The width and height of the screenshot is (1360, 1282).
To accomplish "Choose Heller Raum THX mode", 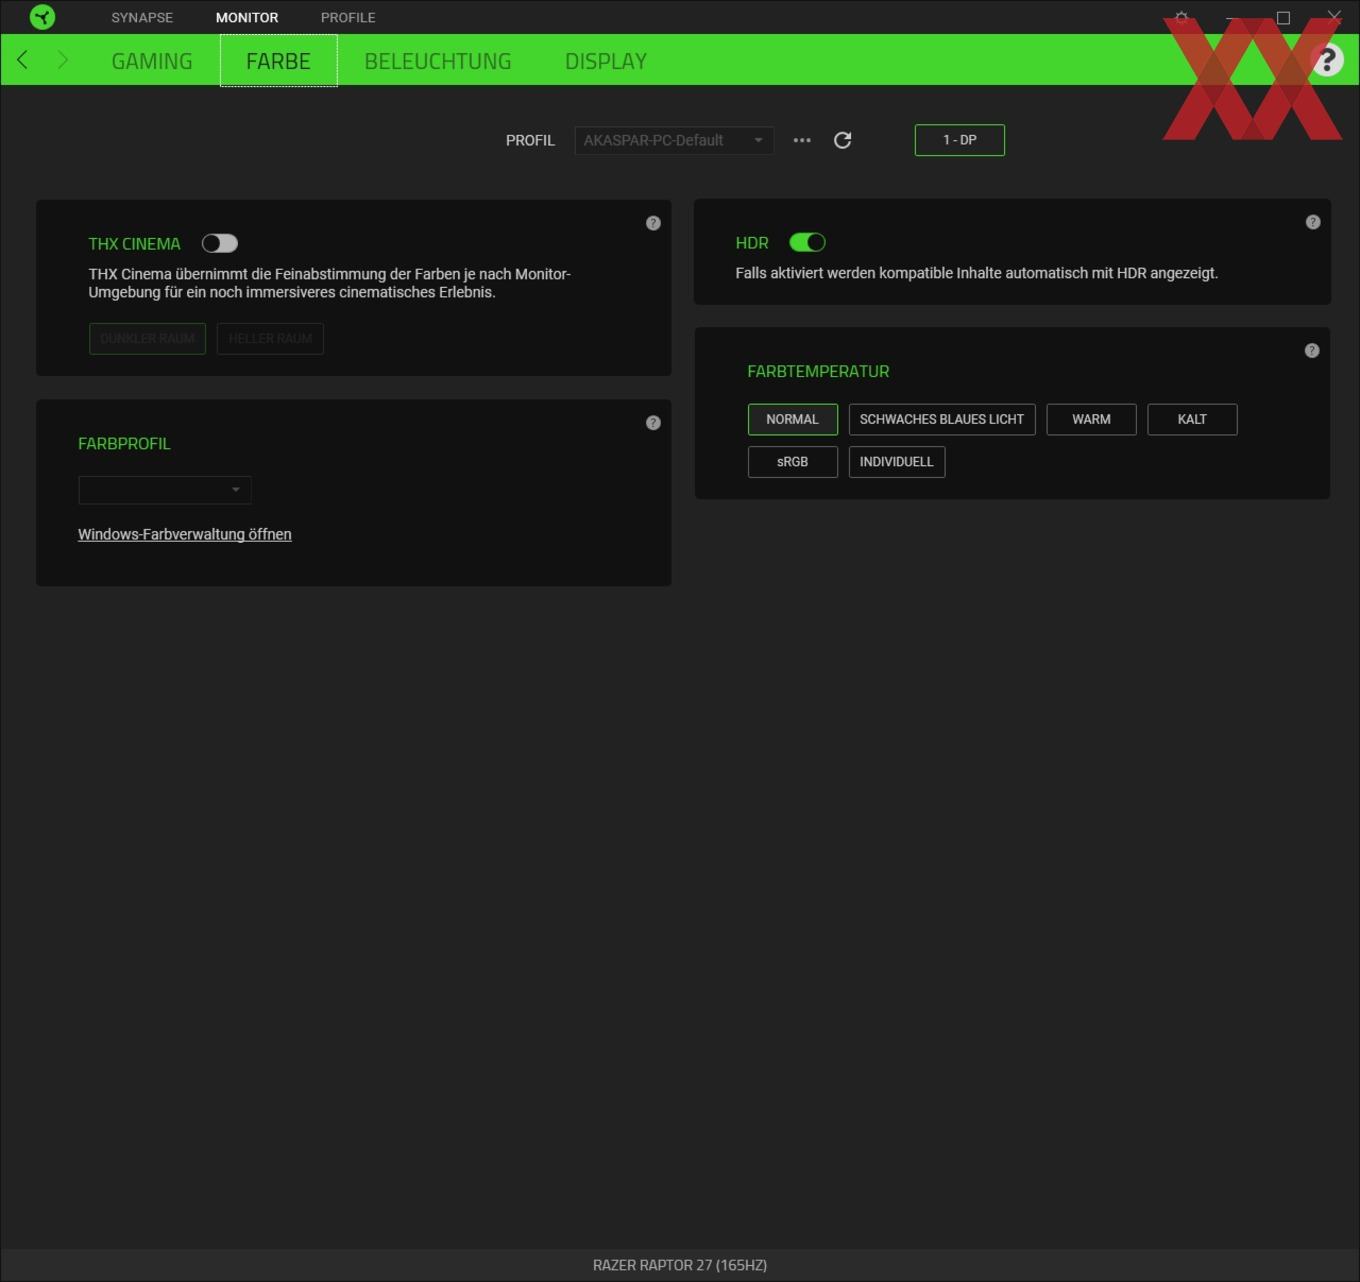I will click(270, 339).
